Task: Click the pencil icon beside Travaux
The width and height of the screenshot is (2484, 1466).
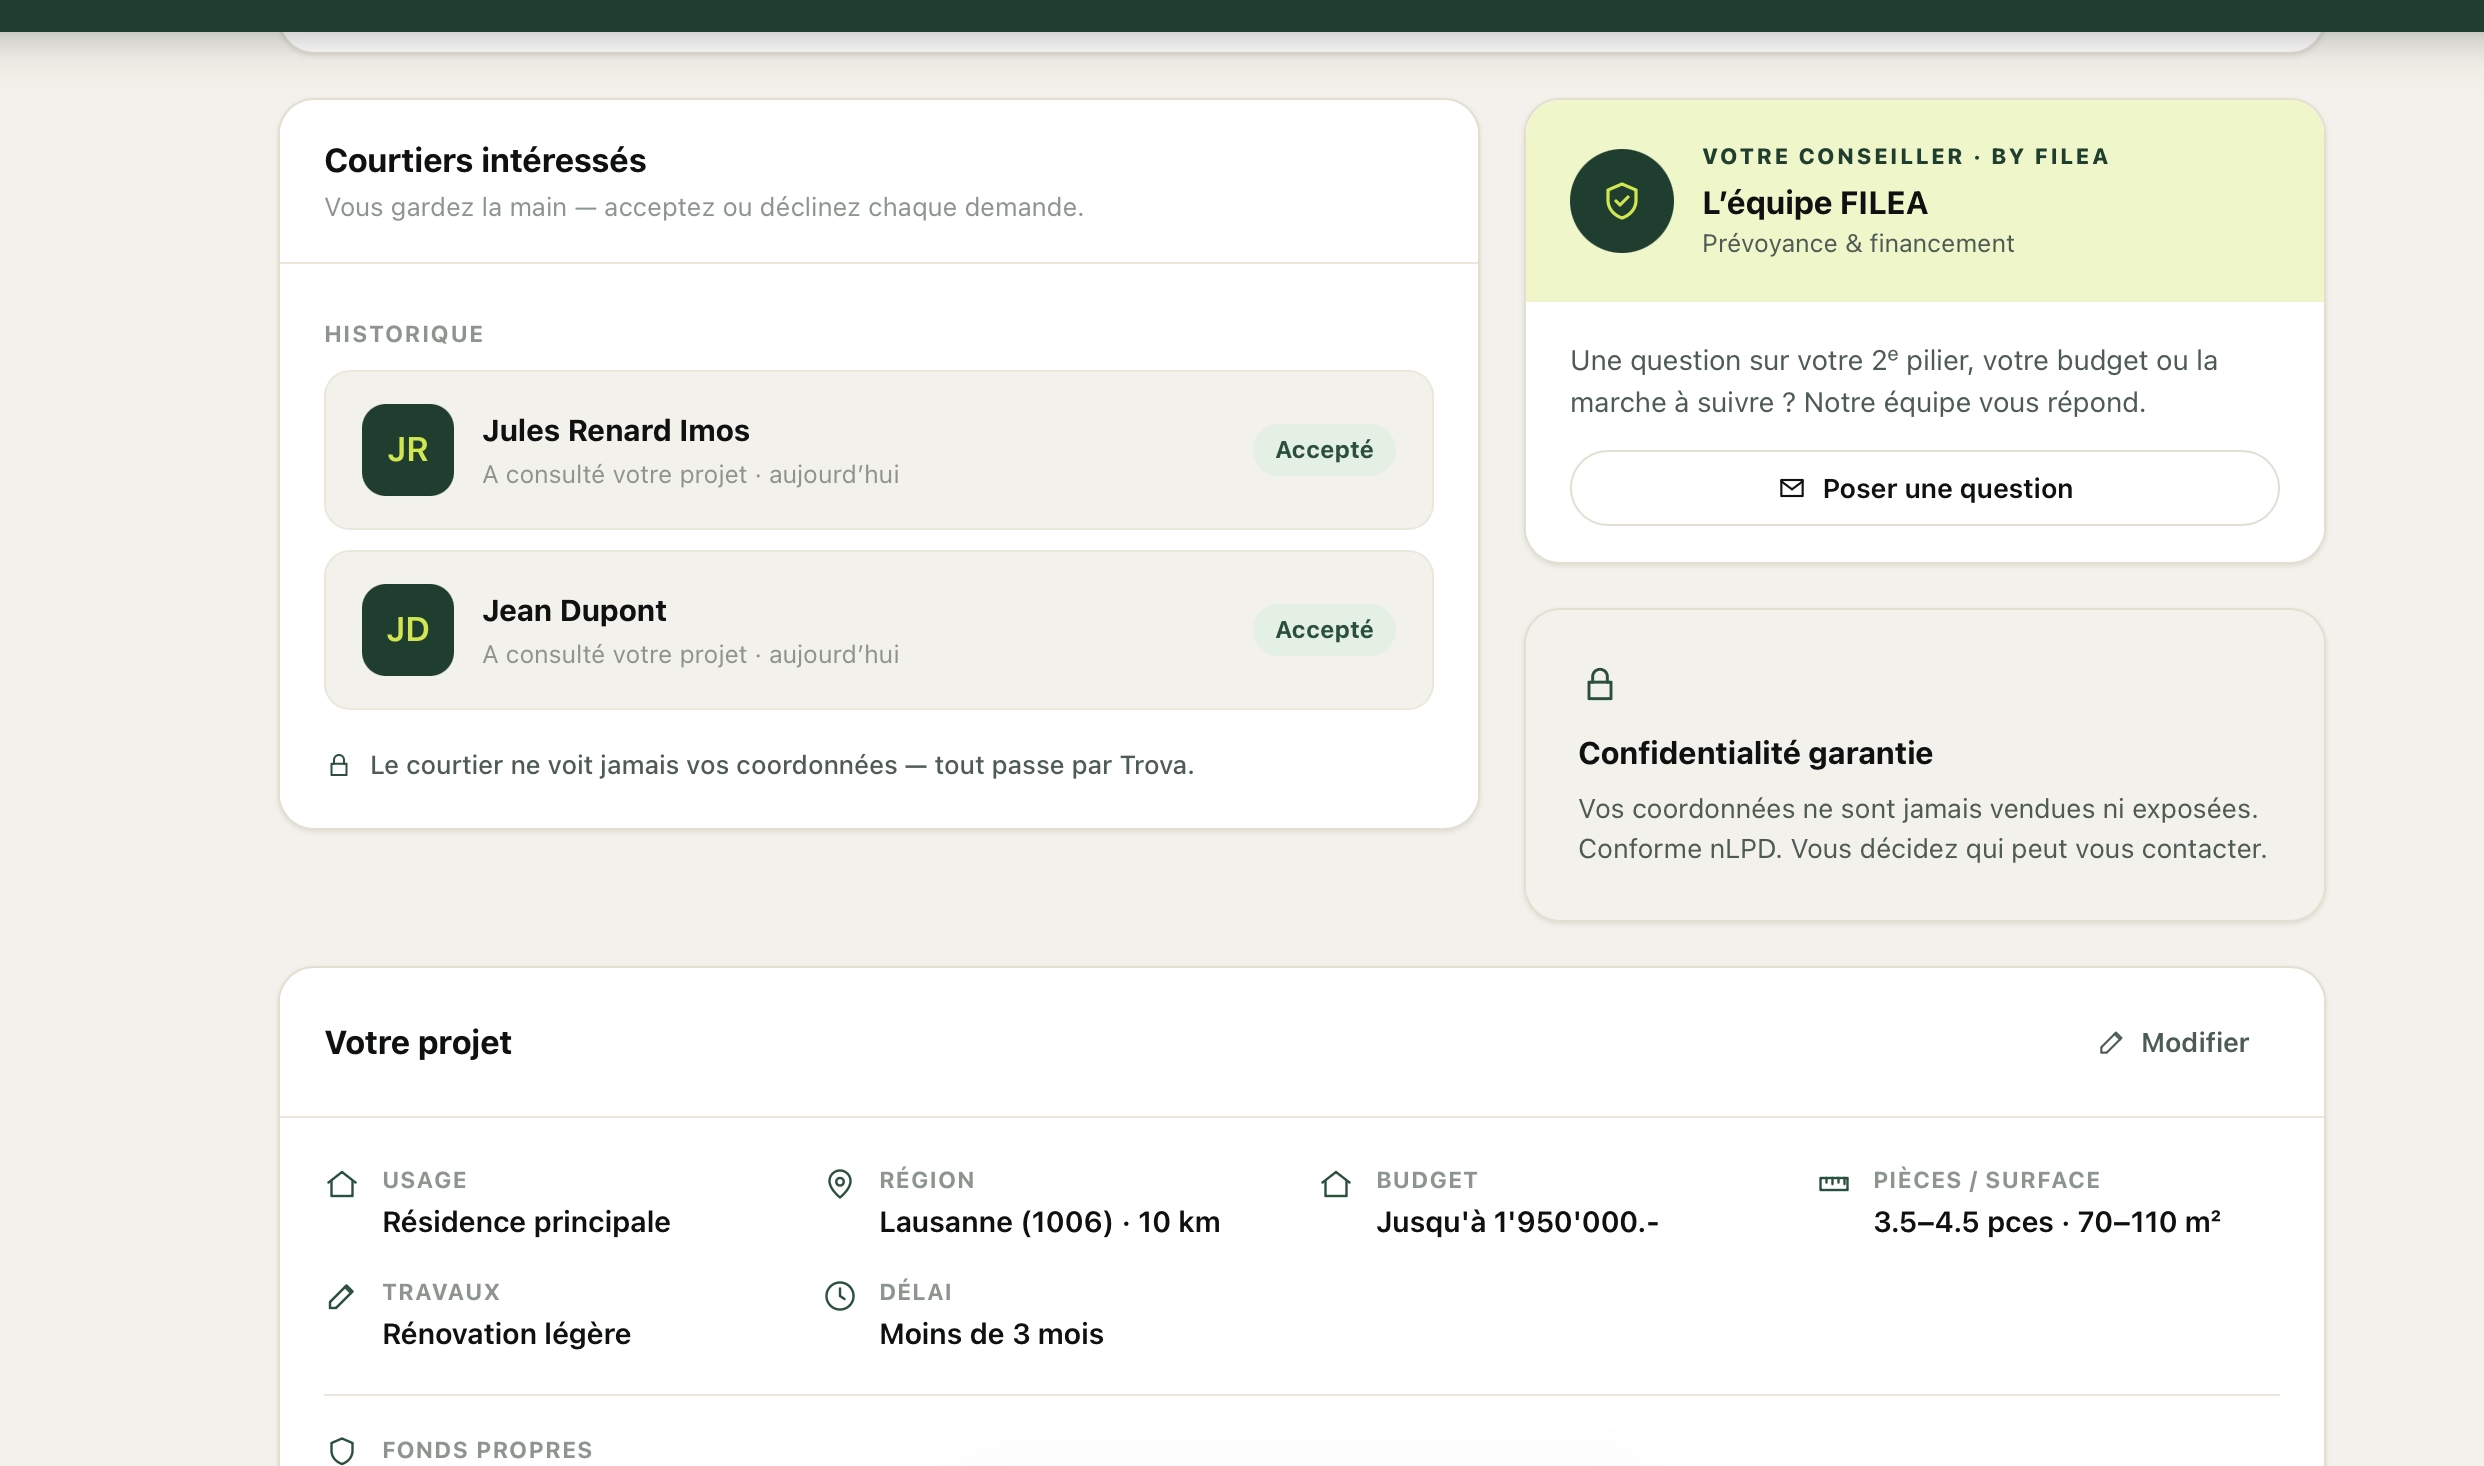Action: click(x=341, y=1297)
